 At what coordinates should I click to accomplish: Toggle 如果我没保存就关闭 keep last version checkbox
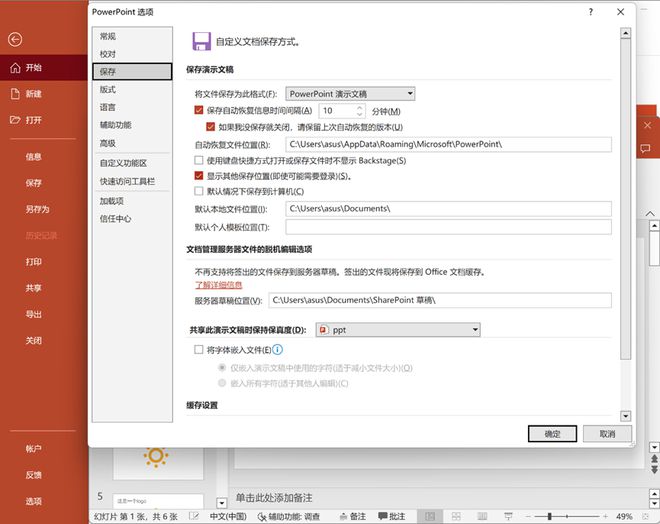click(x=210, y=127)
